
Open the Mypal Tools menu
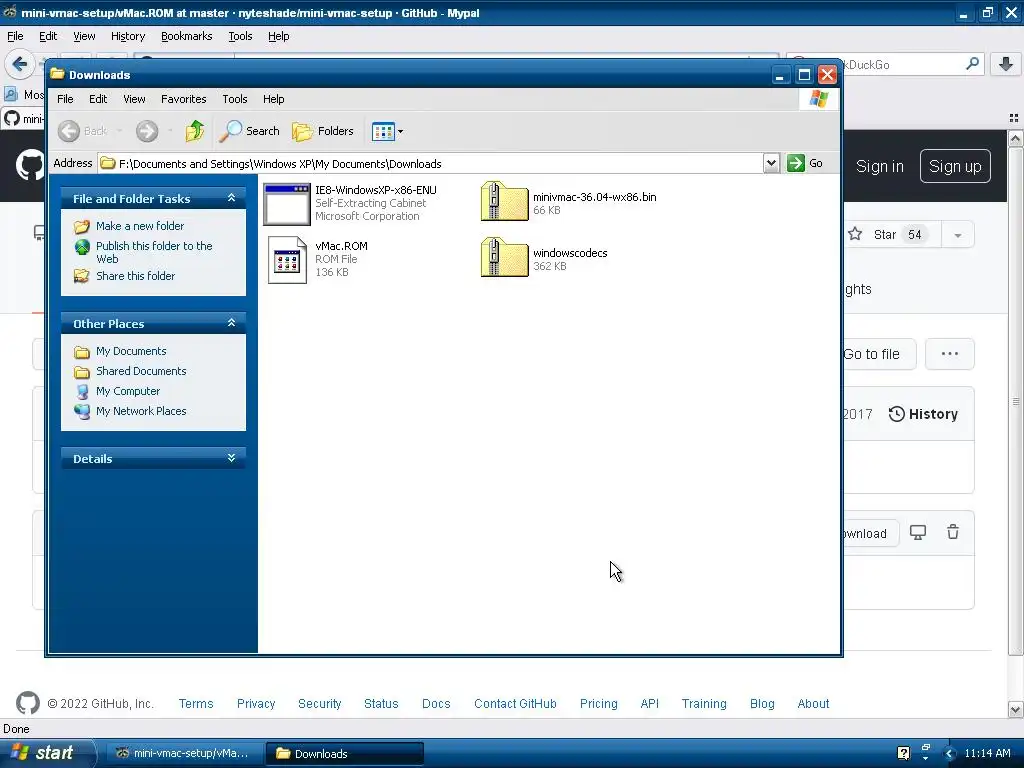[x=240, y=37]
